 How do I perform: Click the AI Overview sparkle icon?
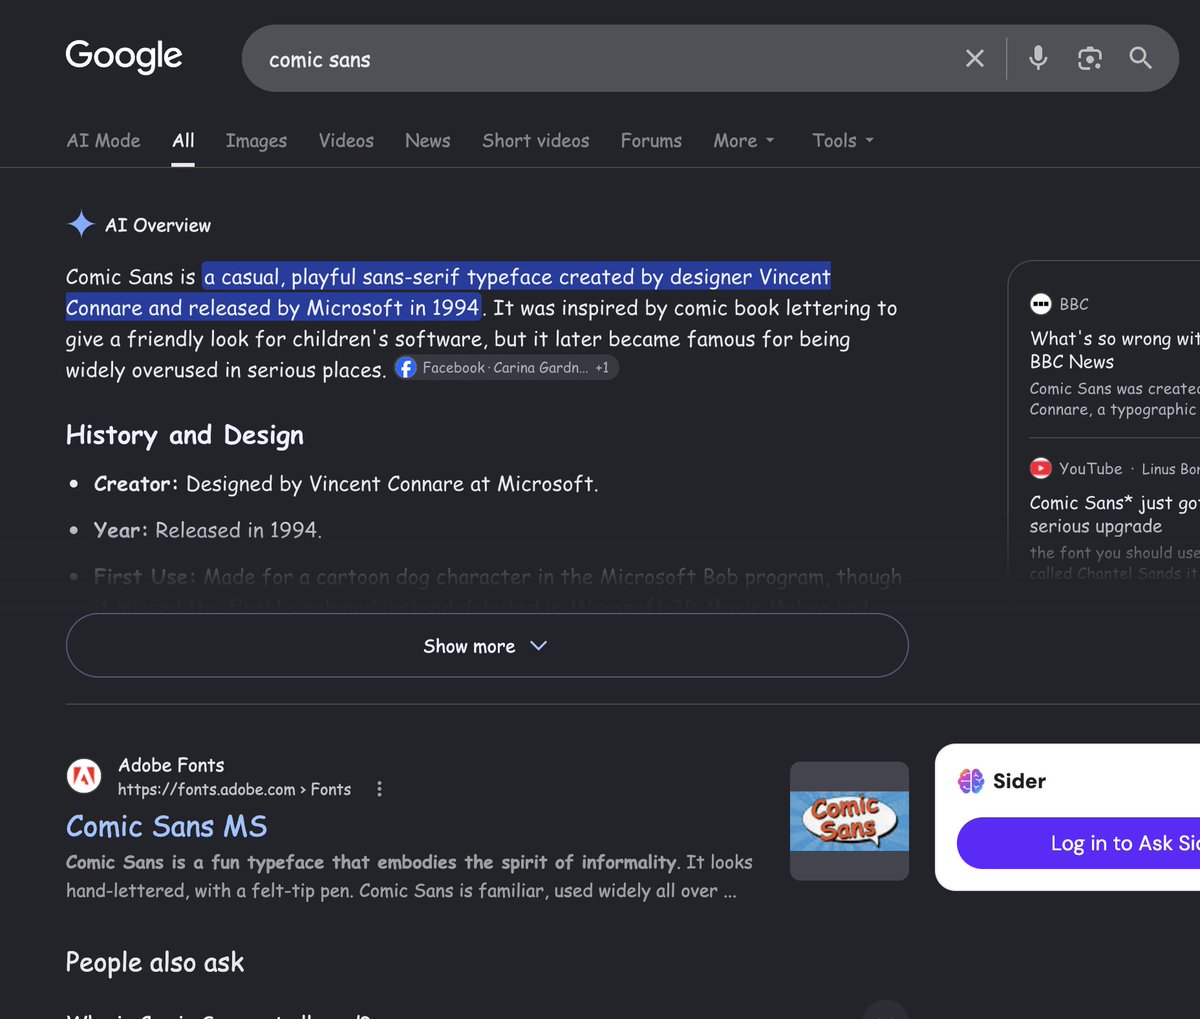coord(81,224)
